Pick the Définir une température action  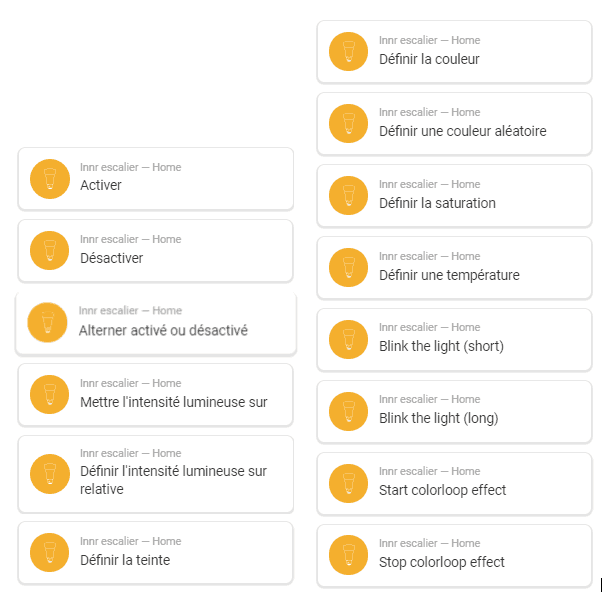(x=449, y=275)
